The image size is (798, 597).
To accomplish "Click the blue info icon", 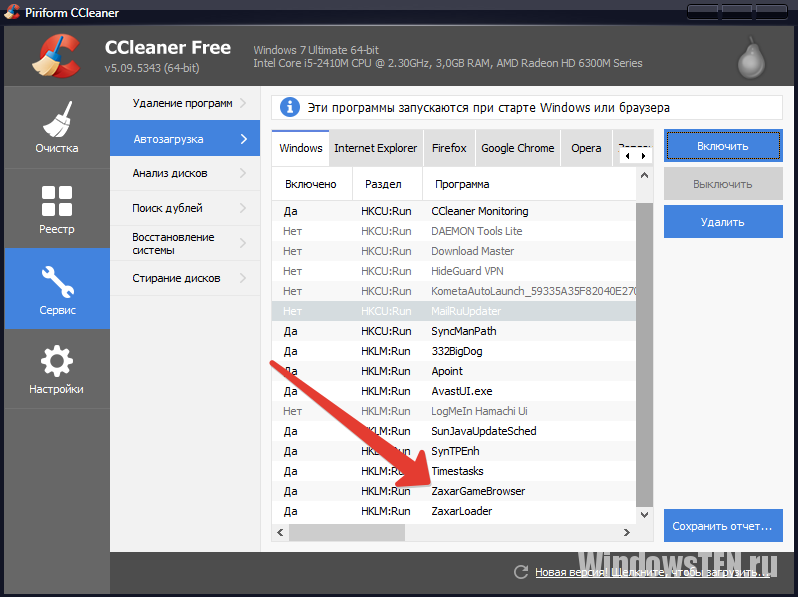I will pyautogui.click(x=290, y=107).
